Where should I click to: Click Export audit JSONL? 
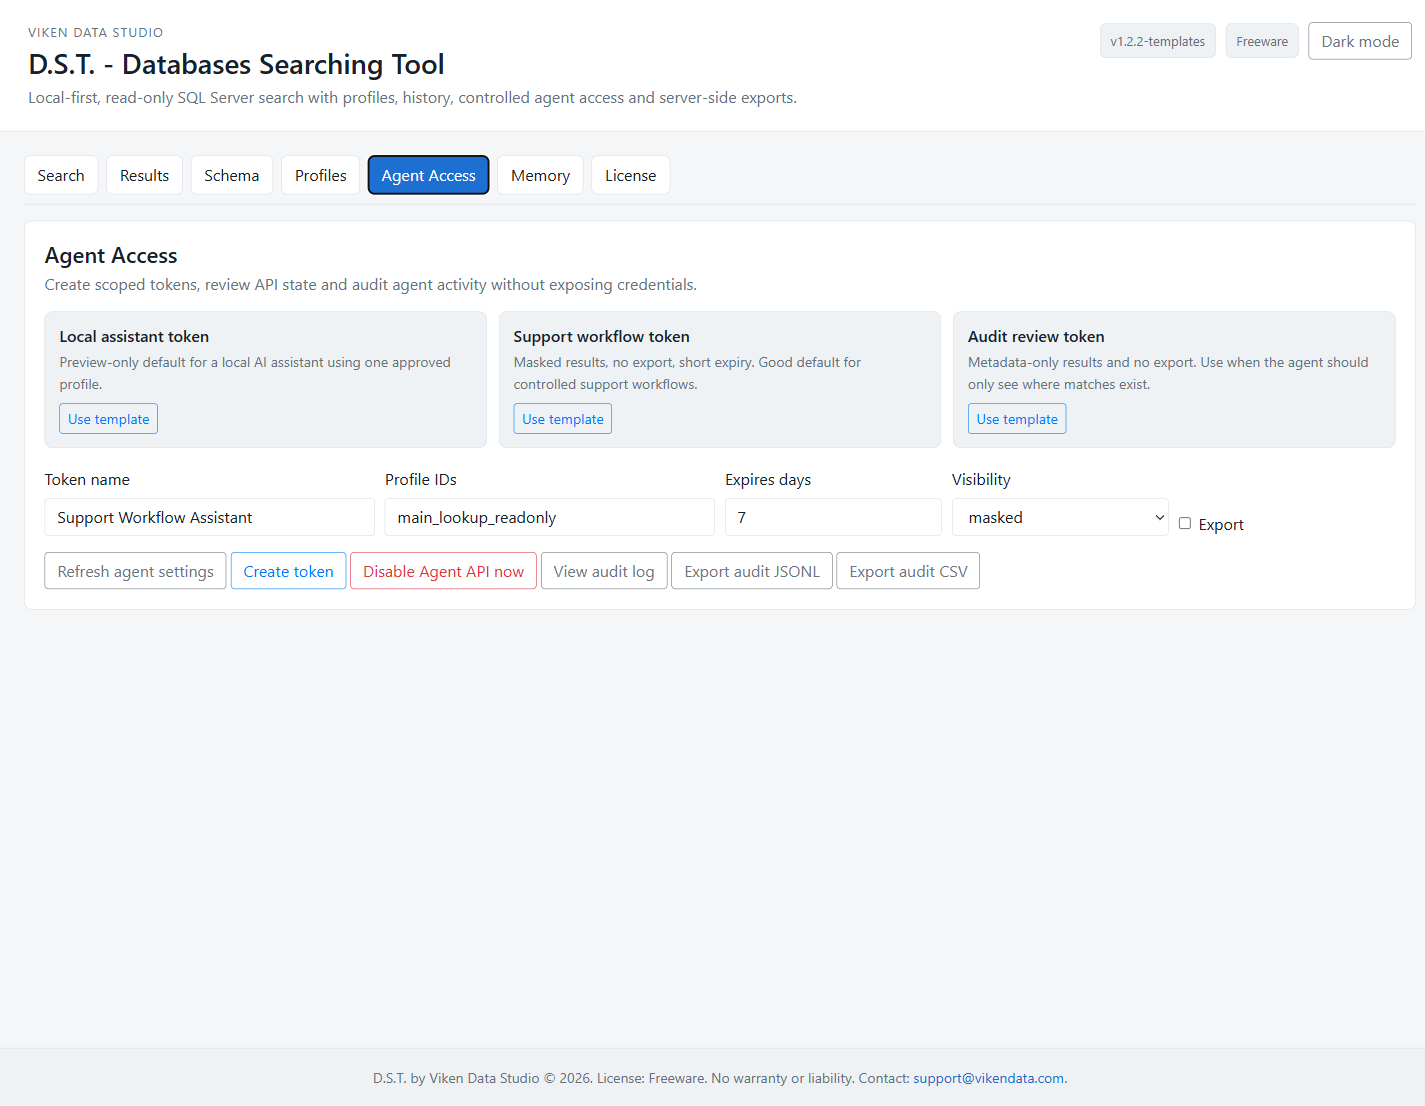752,571
